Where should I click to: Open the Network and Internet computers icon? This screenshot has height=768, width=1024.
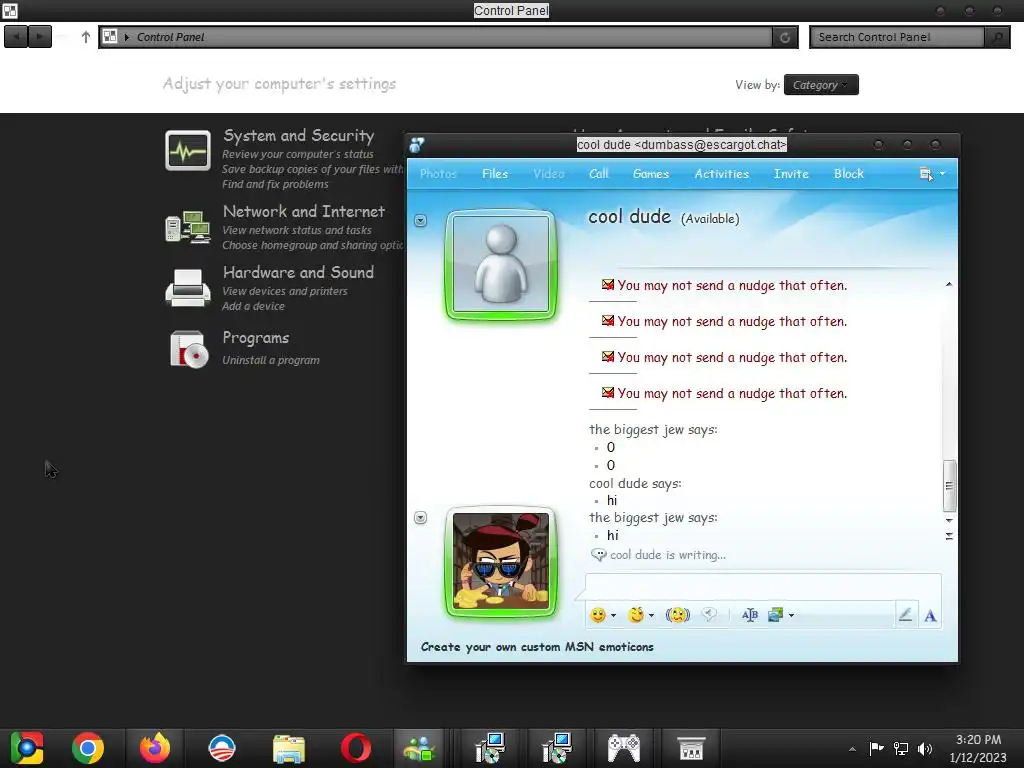pyautogui.click(x=187, y=227)
